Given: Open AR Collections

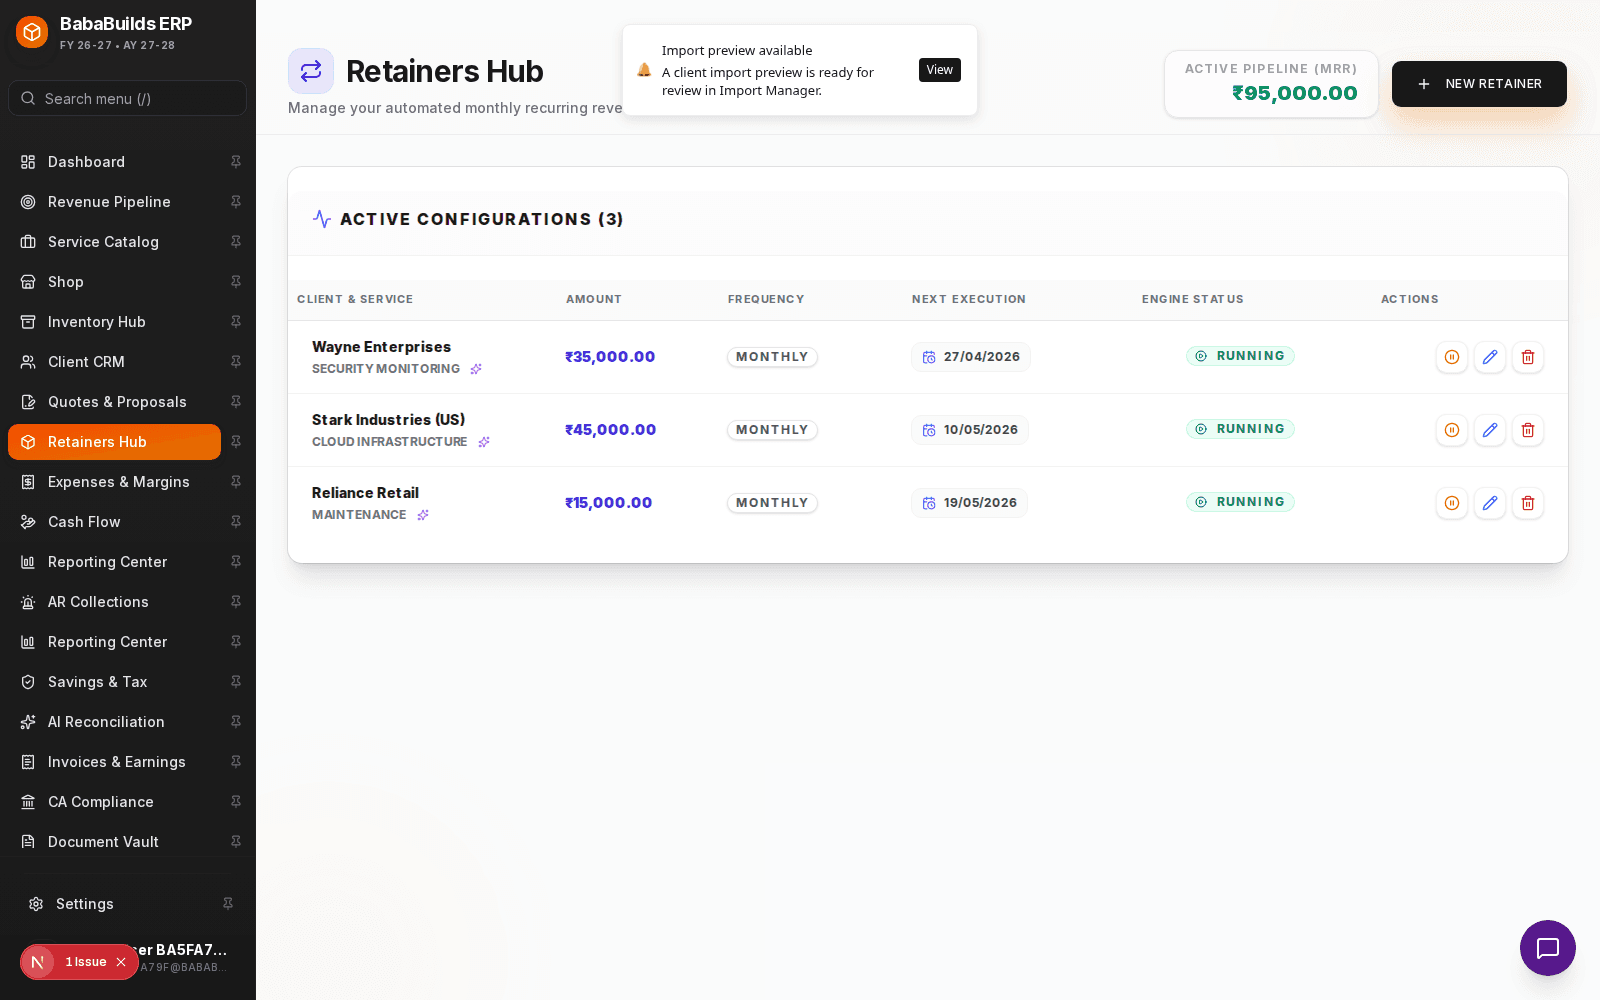Looking at the screenshot, I should 114,602.
